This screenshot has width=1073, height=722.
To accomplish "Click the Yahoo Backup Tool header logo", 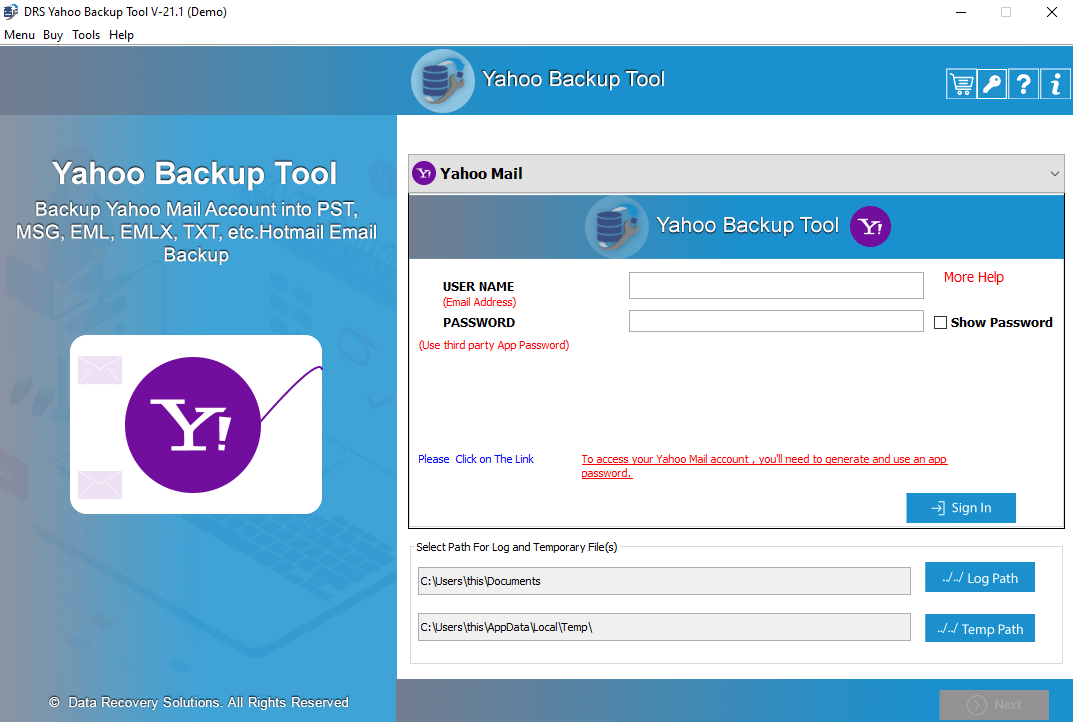I will pos(442,81).
